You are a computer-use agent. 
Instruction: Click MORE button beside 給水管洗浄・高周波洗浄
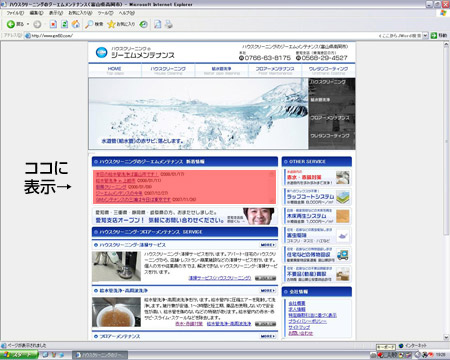[268, 291]
